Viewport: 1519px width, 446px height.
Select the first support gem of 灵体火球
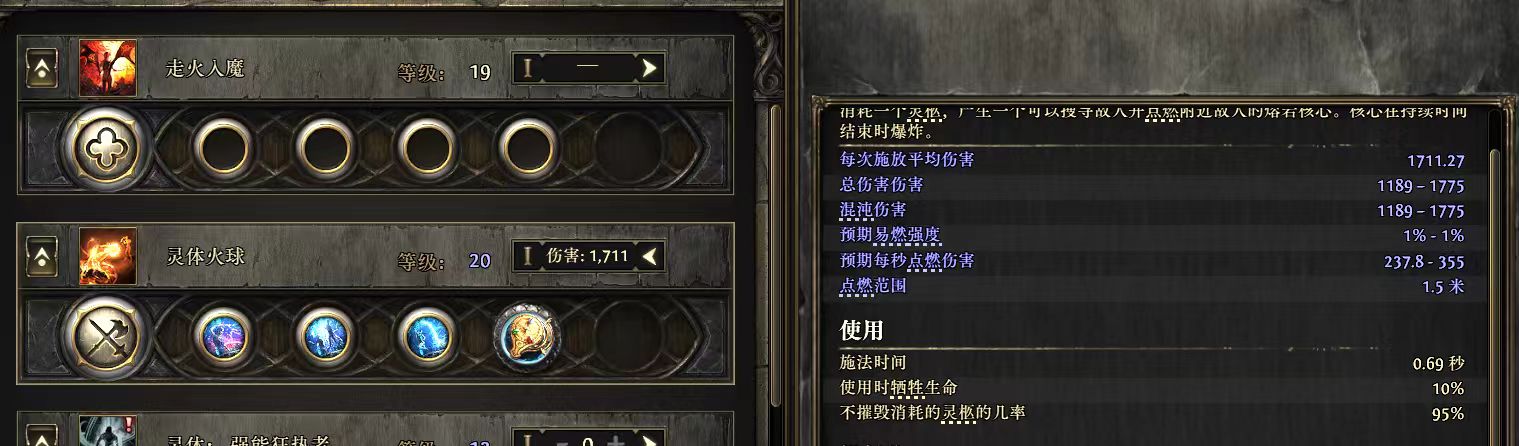(221, 335)
